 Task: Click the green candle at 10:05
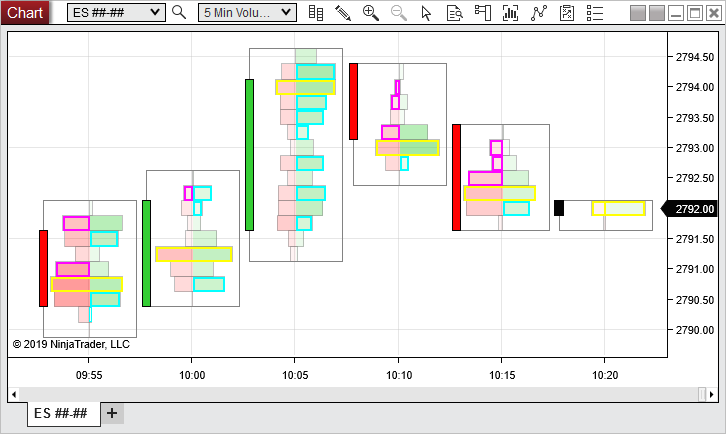point(249,155)
